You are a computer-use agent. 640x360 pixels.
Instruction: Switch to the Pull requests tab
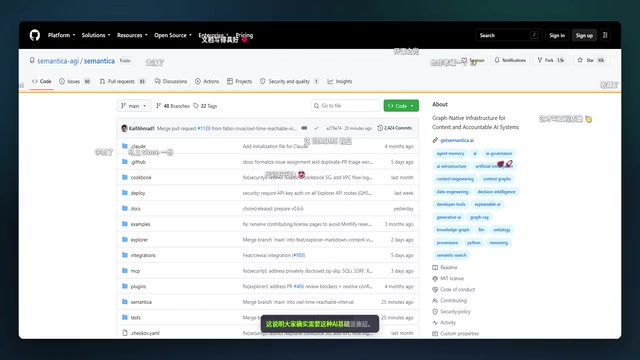pos(122,81)
